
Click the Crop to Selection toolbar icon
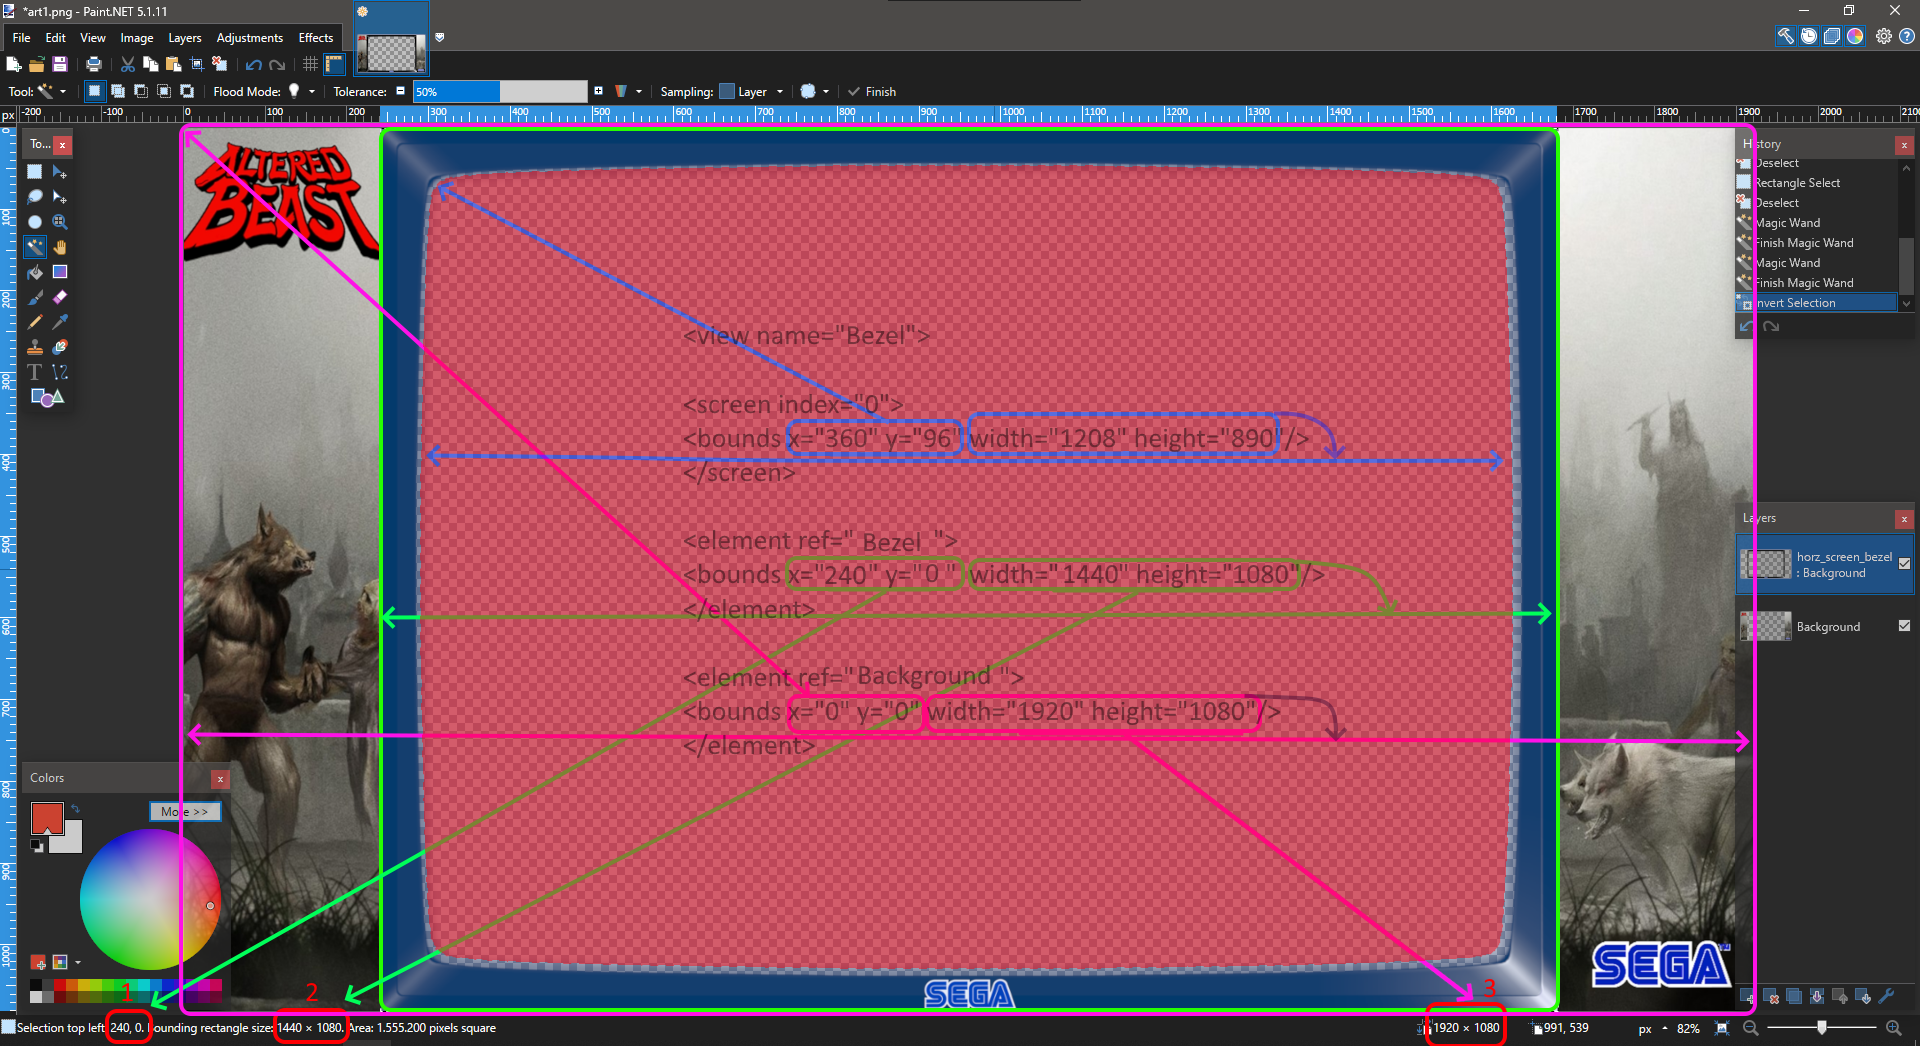pyautogui.click(x=197, y=64)
